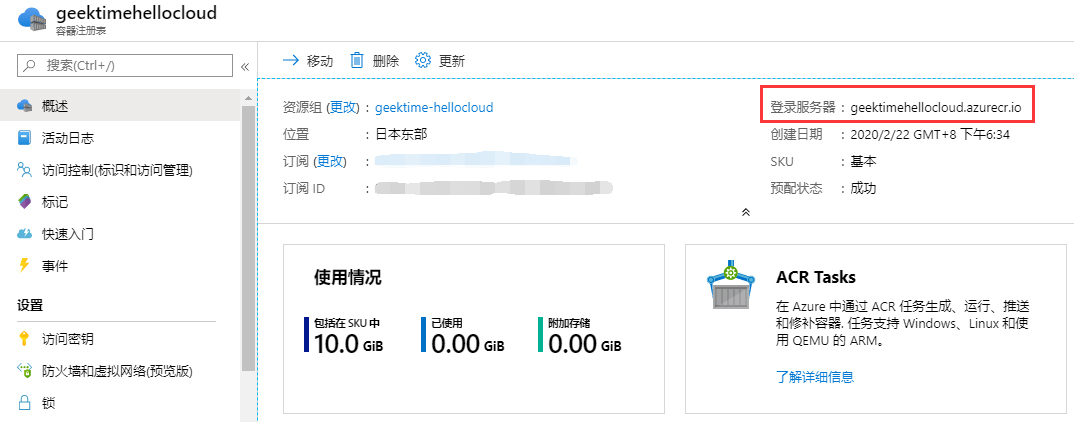Open 快速入门 quickstart cloud icon
Screen dimensions: 1074x422
[25, 234]
